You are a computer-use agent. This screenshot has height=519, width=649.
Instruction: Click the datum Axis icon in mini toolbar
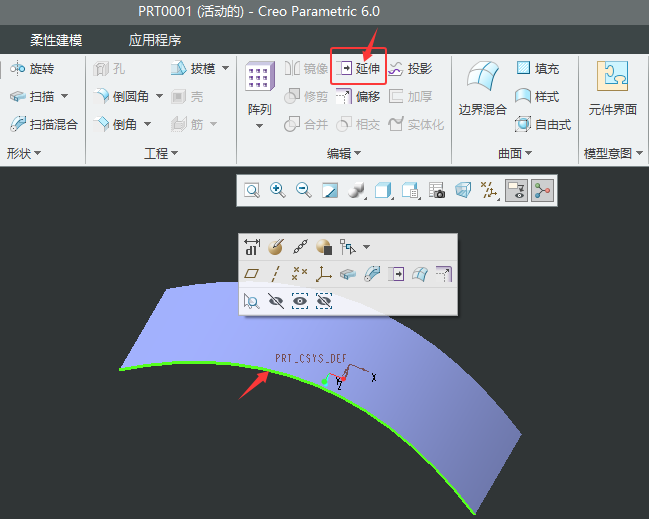pyautogui.click(x=276, y=274)
